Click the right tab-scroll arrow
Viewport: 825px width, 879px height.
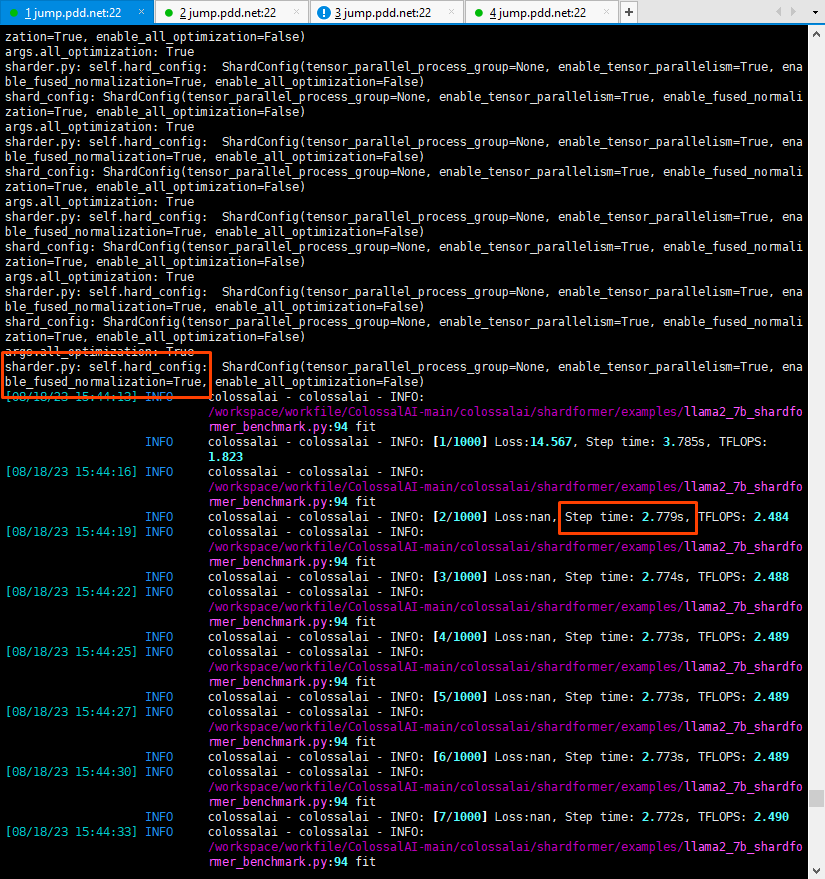click(x=793, y=11)
